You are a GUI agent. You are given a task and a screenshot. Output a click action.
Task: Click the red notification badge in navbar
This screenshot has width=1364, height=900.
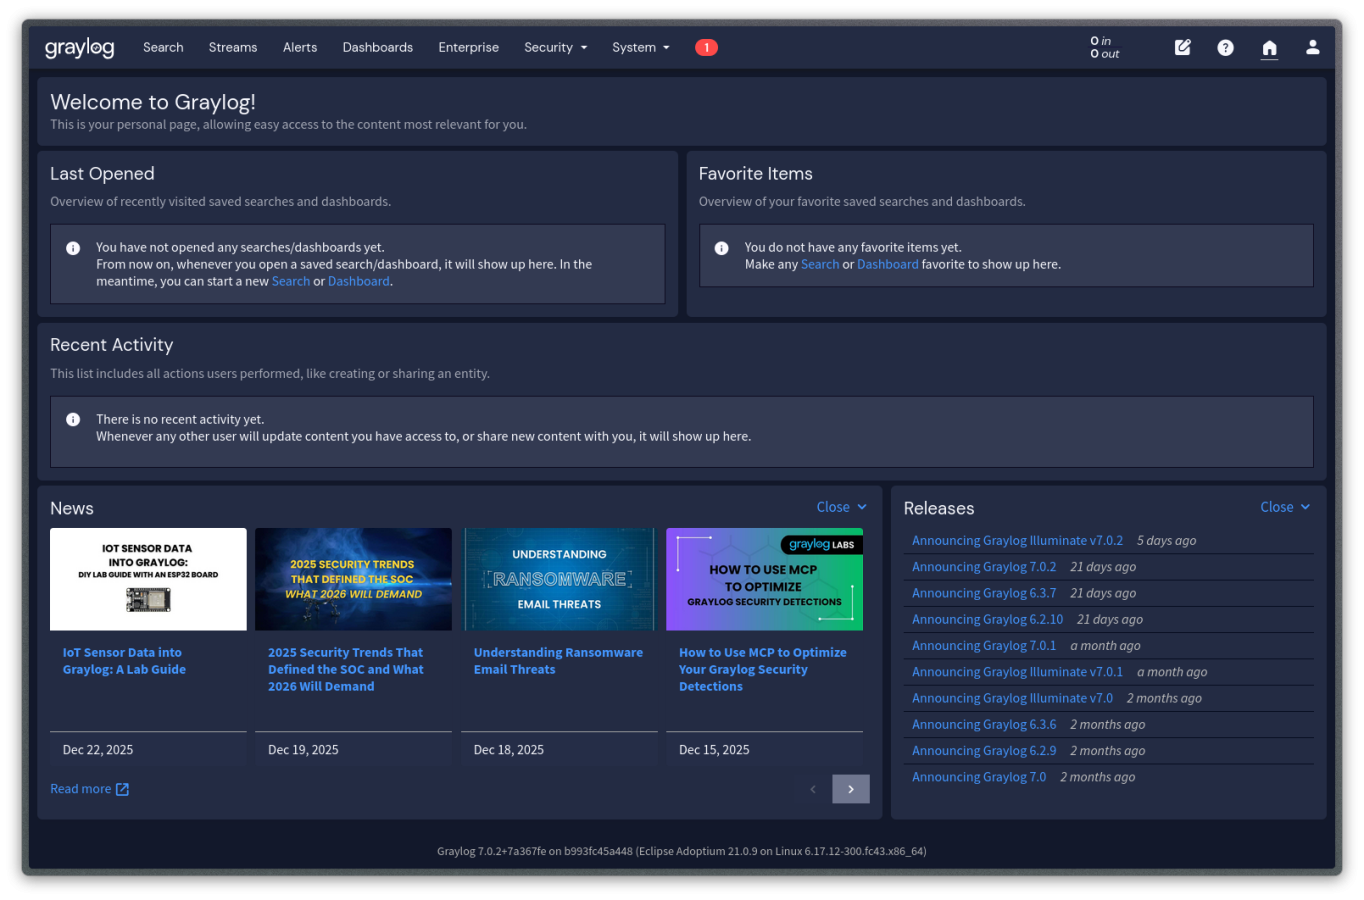[x=706, y=47]
